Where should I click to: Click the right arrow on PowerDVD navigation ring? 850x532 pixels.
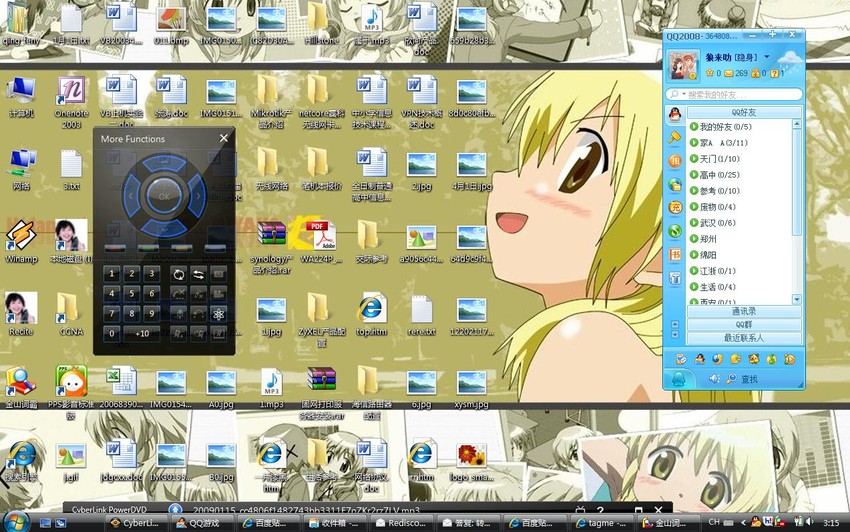point(197,196)
